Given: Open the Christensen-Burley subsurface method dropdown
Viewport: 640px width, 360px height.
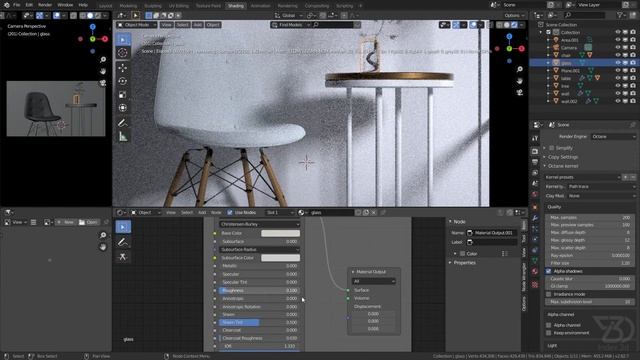Looking at the screenshot, I should 260,224.
